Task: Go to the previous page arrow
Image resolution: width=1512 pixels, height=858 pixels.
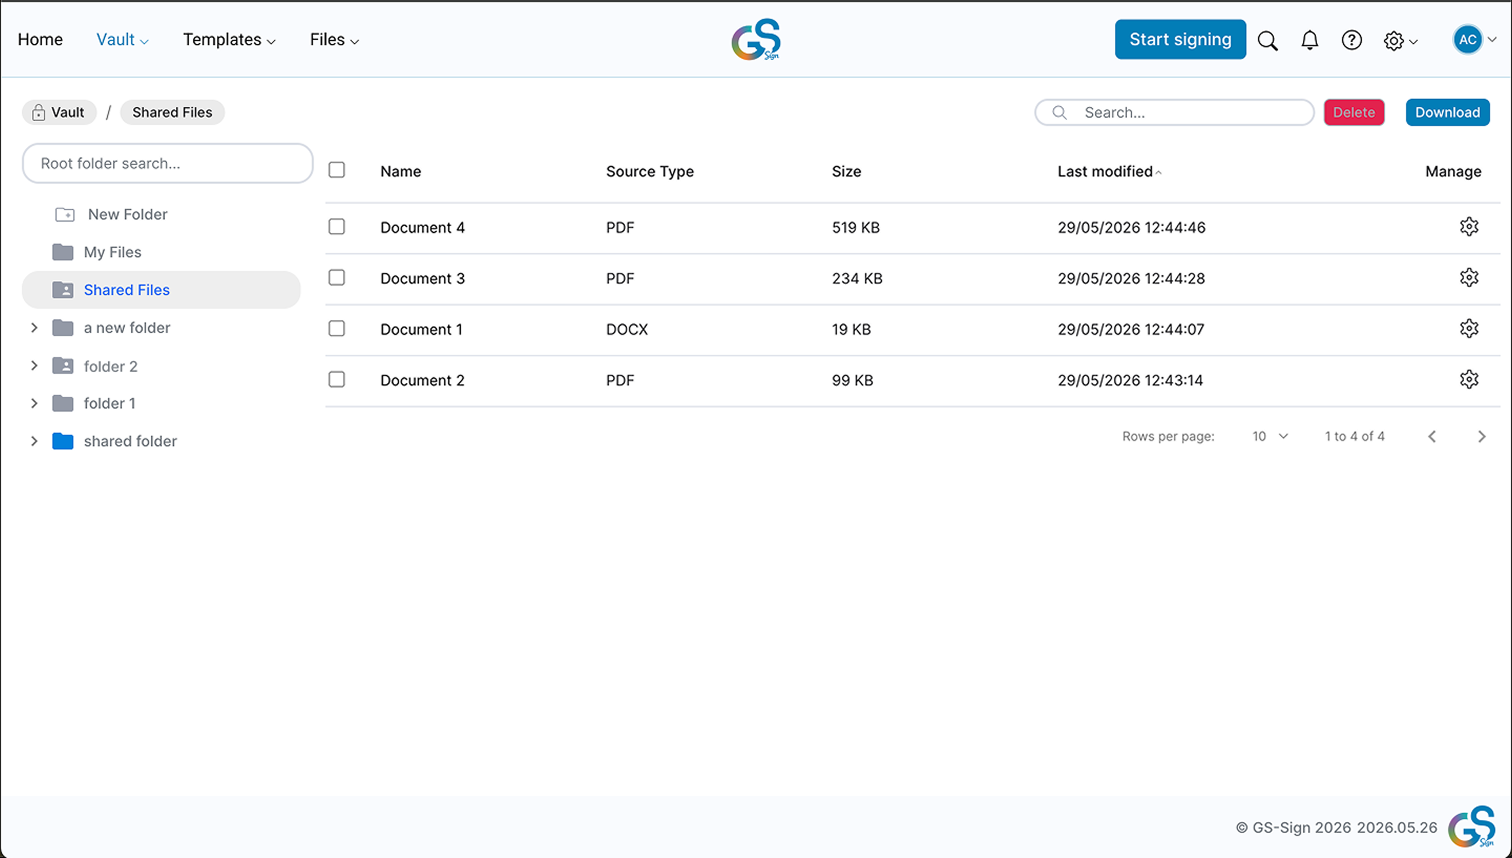Action: pyautogui.click(x=1432, y=436)
